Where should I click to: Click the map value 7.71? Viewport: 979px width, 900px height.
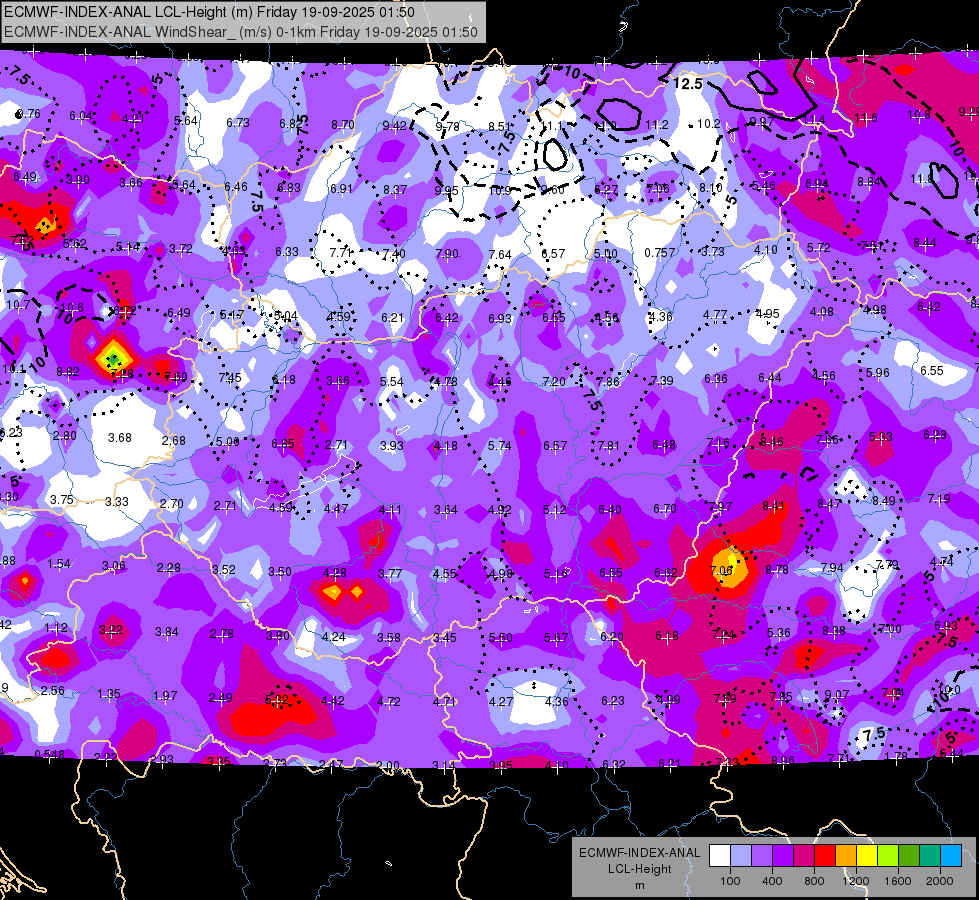coord(342,252)
